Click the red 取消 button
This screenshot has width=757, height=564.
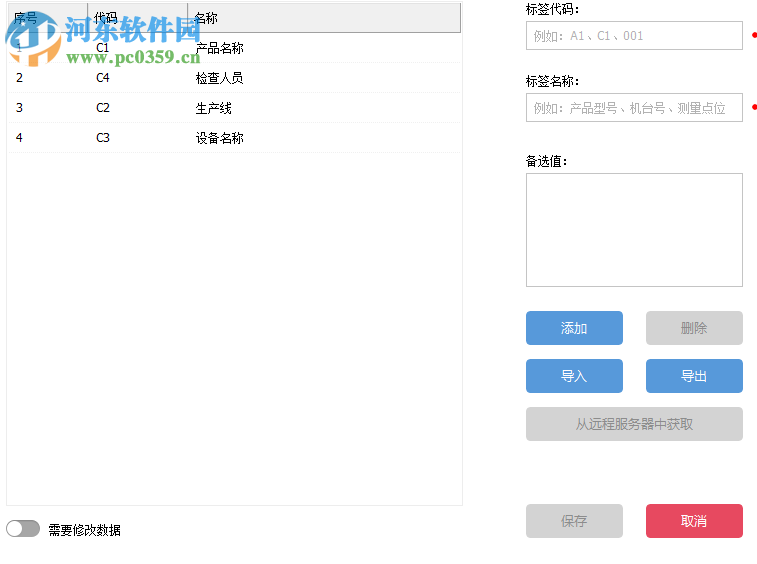tap(694, 521)
